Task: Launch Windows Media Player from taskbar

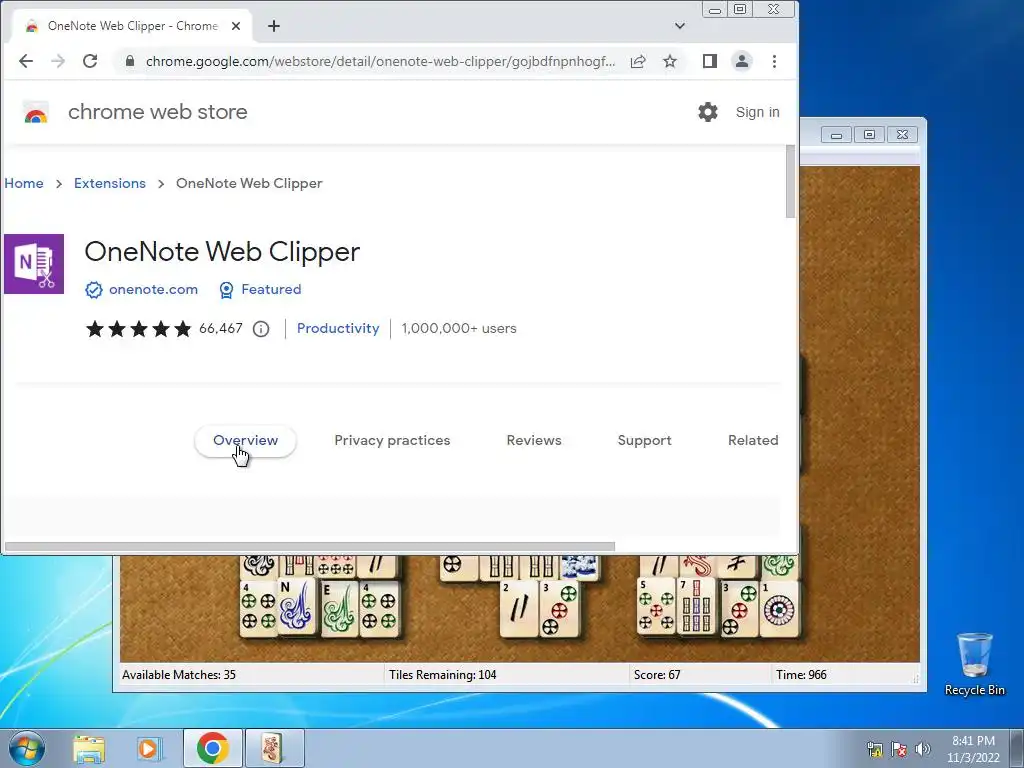Action: tap(148, 749)
